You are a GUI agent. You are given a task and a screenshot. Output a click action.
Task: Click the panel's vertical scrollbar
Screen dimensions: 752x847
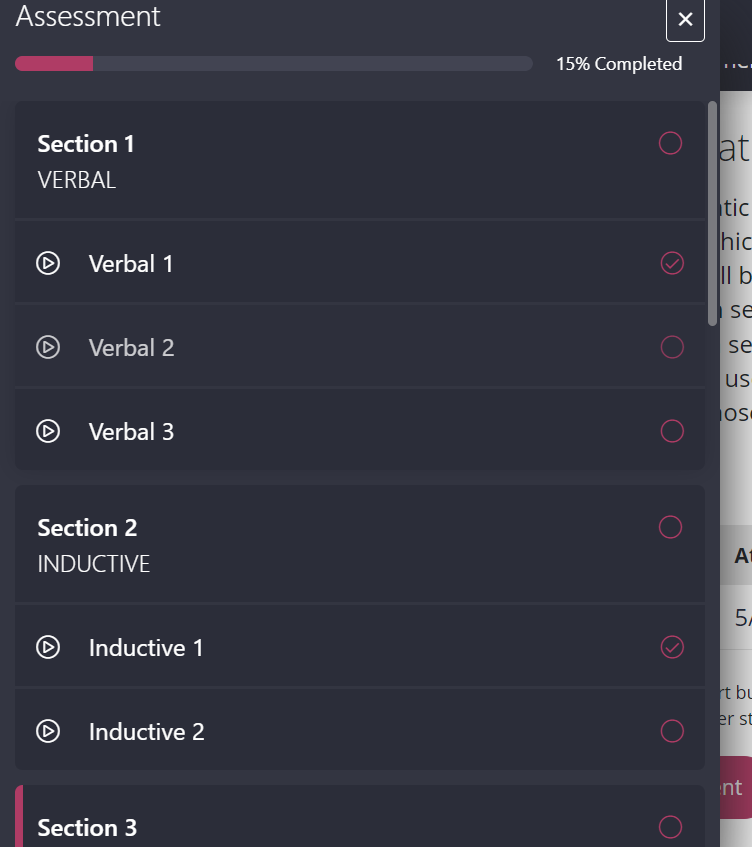tap(713, 213)
